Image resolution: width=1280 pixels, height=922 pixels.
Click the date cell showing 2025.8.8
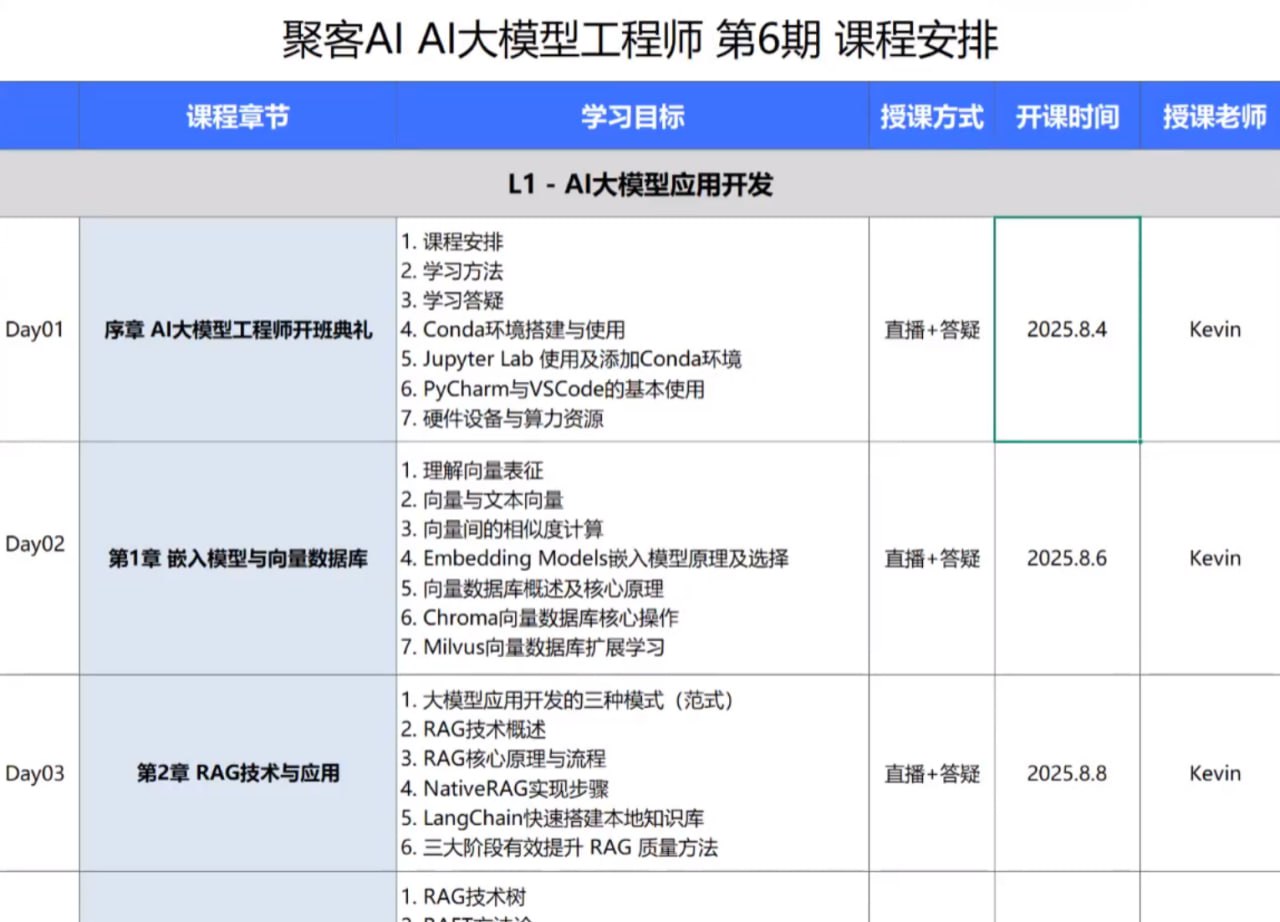[1067, 773]
